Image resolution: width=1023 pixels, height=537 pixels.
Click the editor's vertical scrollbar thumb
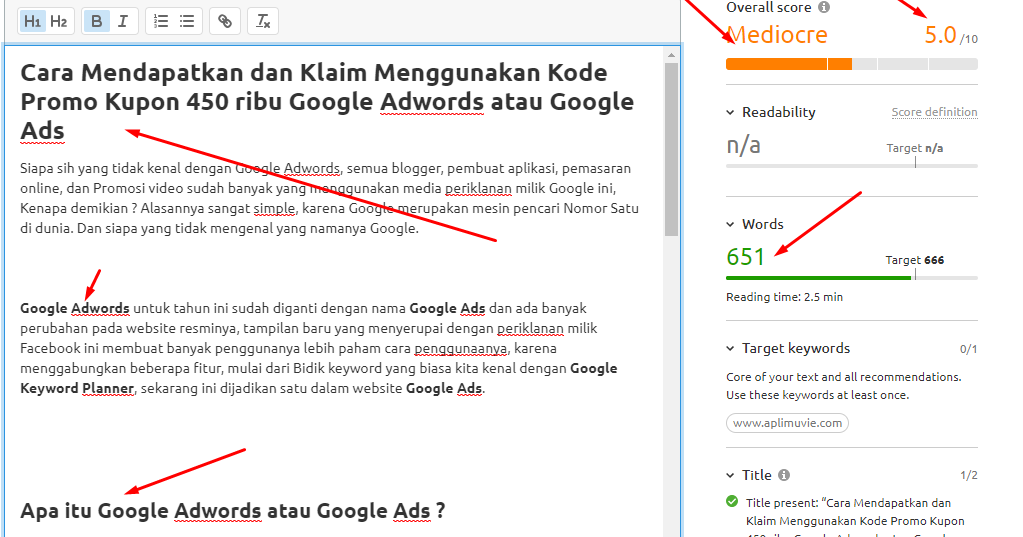coord(671,149)
